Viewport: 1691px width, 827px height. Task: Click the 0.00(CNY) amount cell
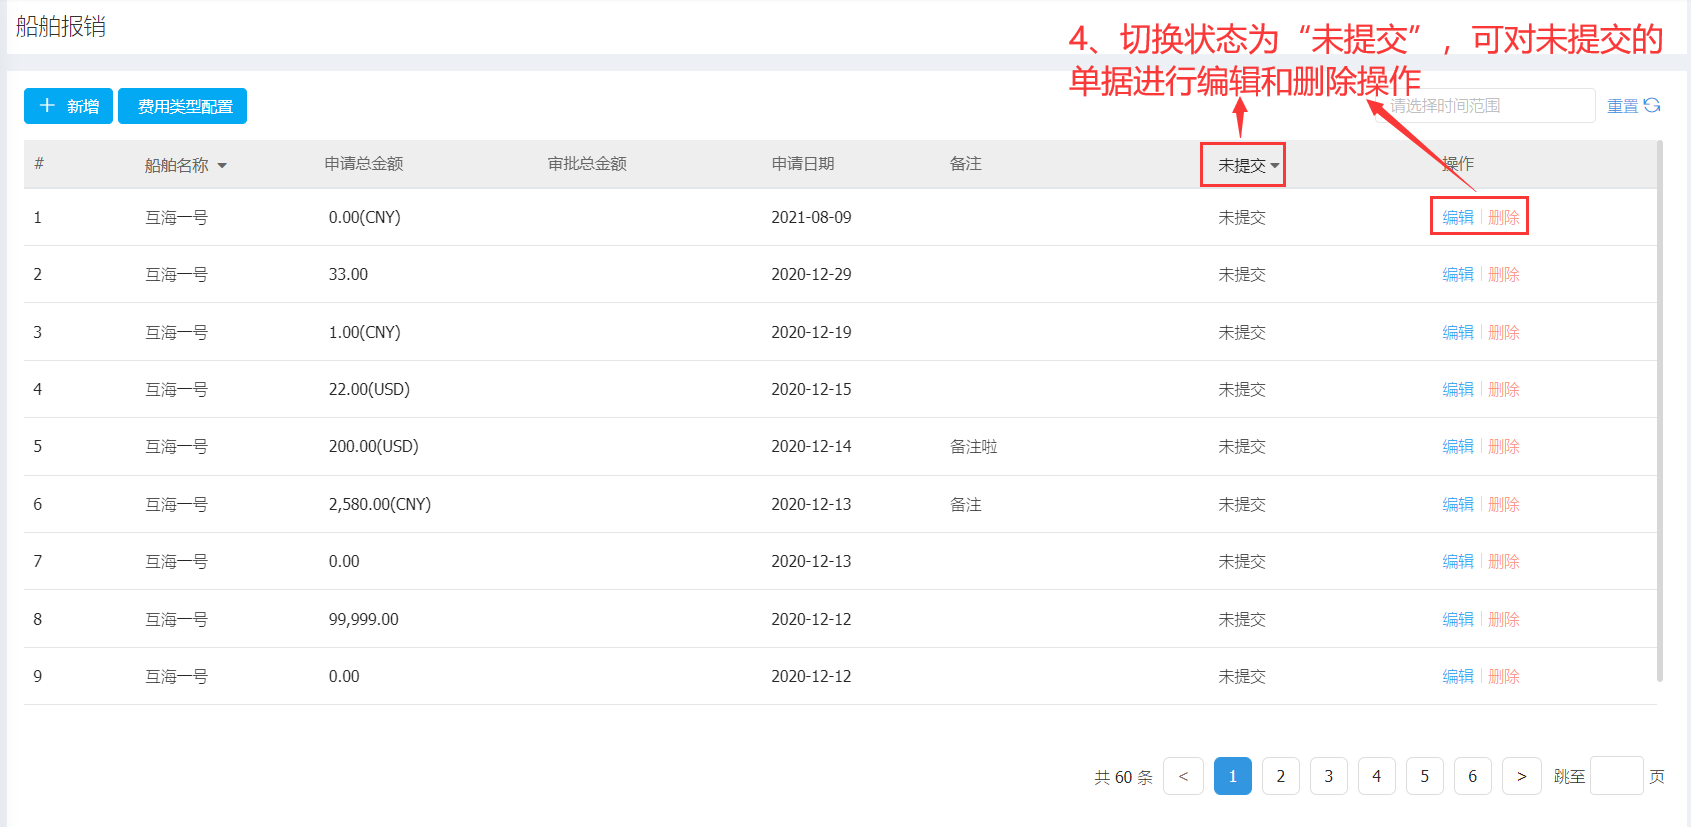(x=365, y=217)
